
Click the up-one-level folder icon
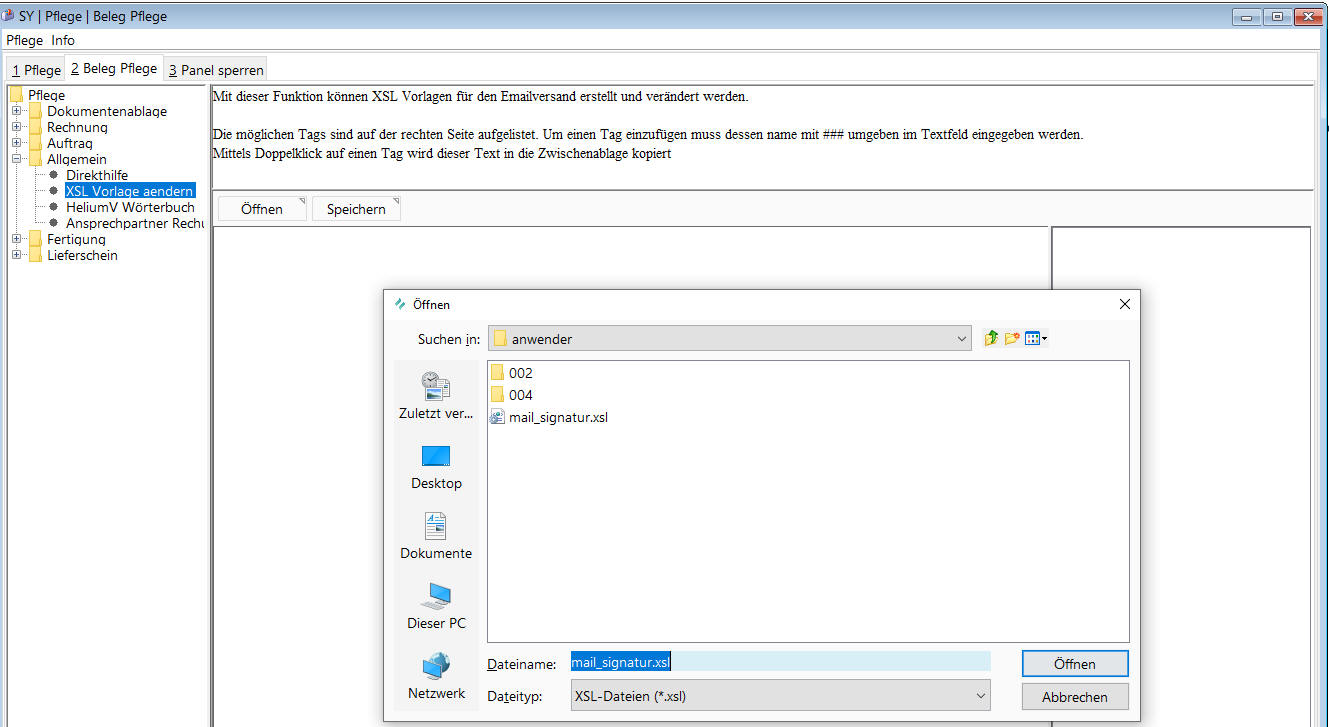(991, 339)
